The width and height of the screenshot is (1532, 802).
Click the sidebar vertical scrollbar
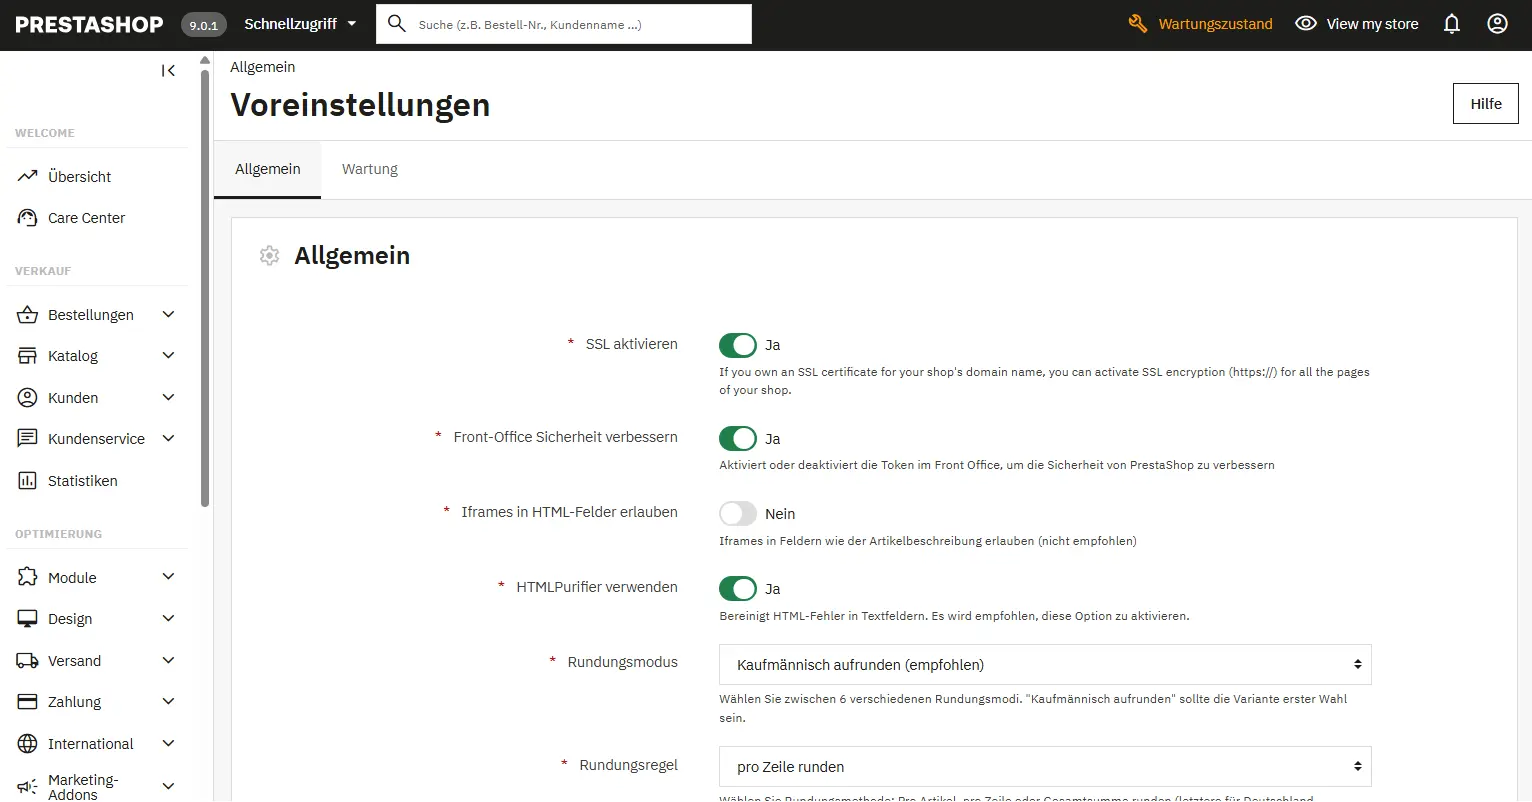click(205, 290)
